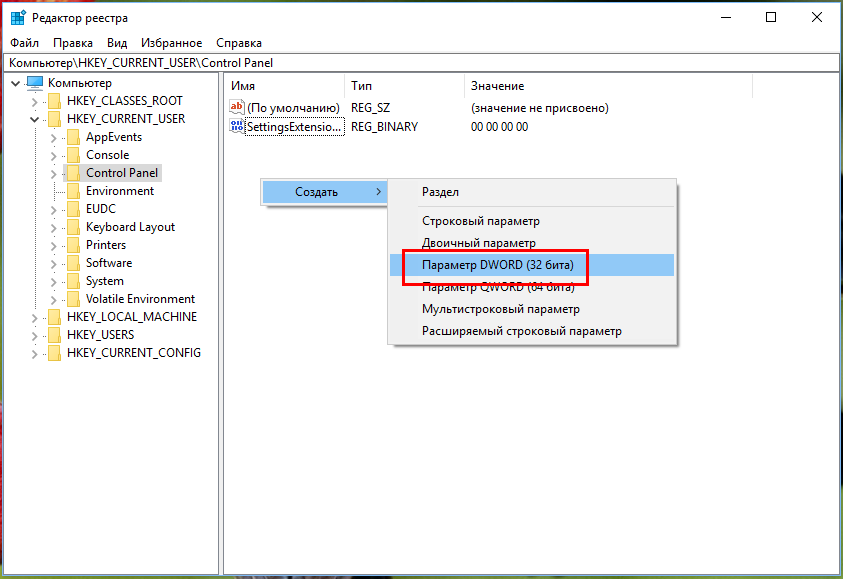The height and width of the screenshot is (579, 843).
Task: Choose Параметр DWORD (32 бита) from submenu
Action: [x=497, y=265]
